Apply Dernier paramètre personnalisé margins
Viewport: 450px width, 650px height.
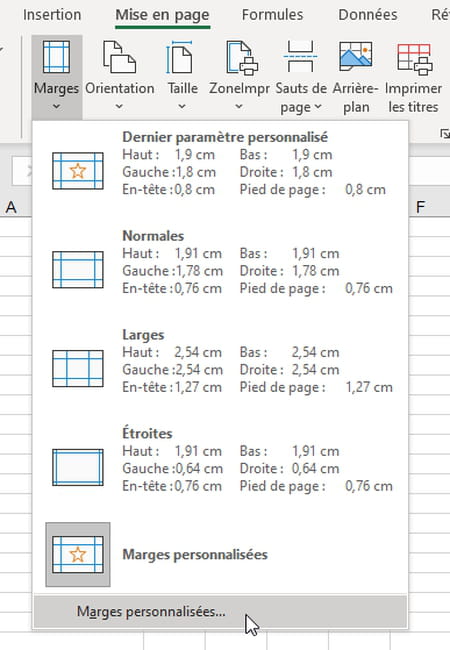point(220,164)
